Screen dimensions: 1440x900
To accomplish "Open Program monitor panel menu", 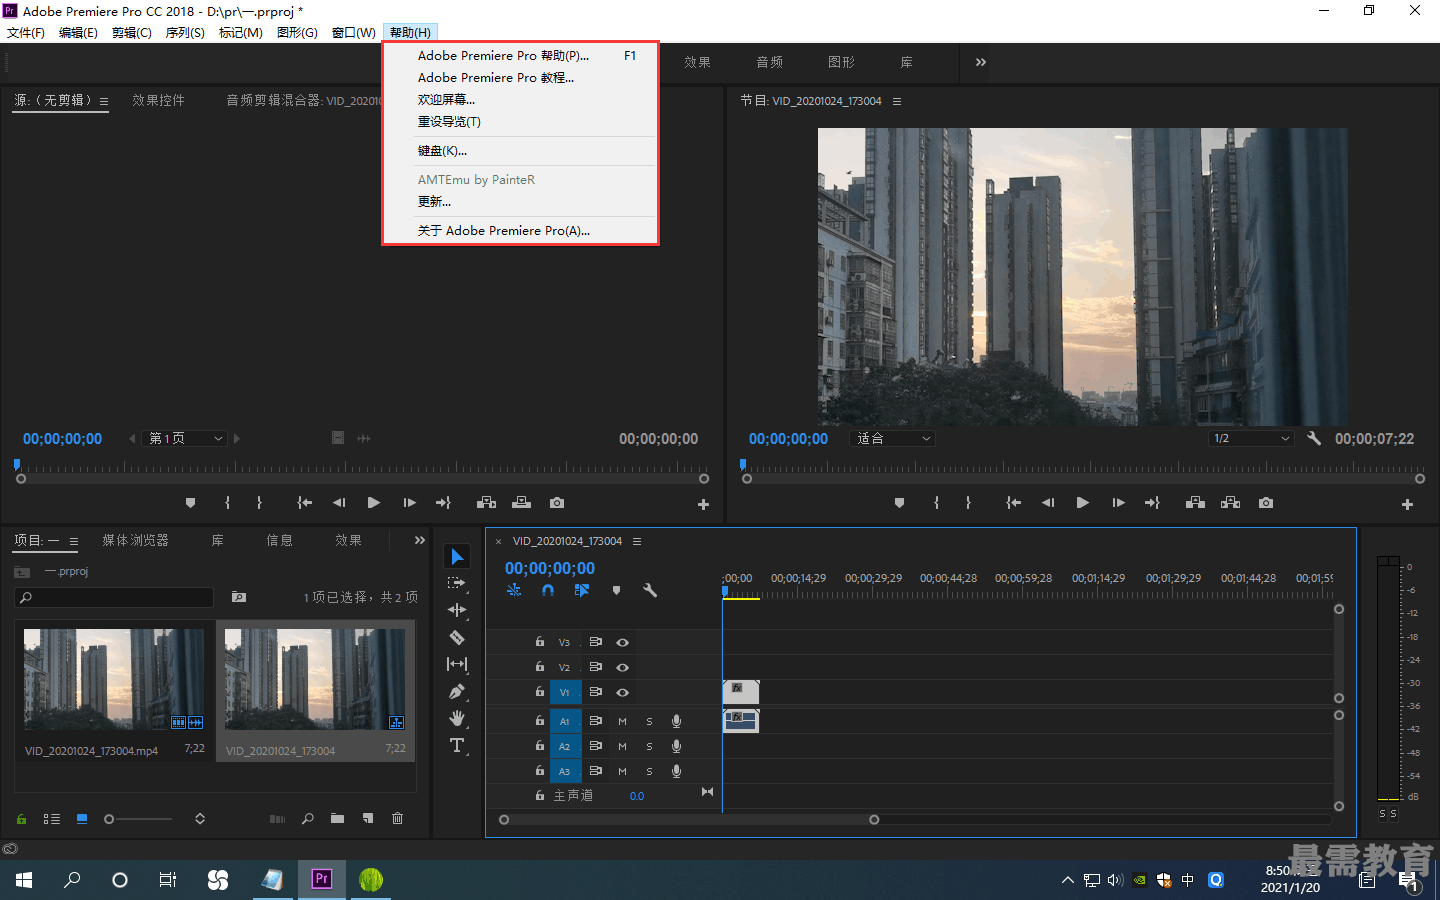I will [x=897, y=101].
